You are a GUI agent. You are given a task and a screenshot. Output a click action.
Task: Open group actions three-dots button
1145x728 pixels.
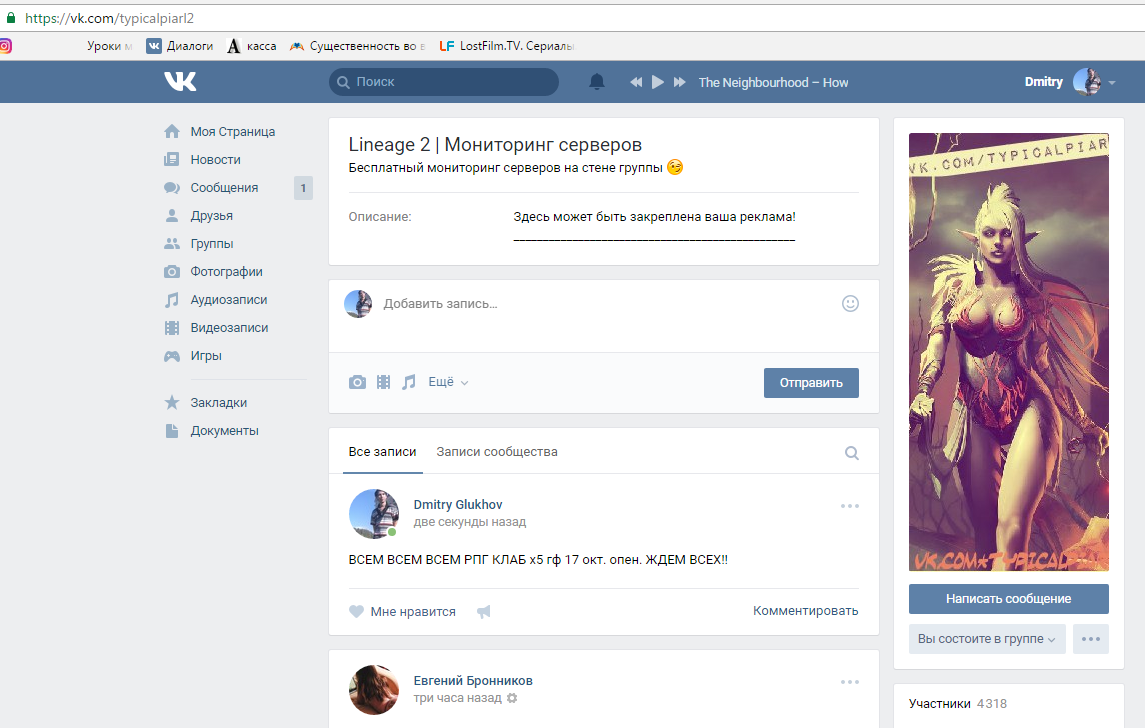coord(1091,639)
